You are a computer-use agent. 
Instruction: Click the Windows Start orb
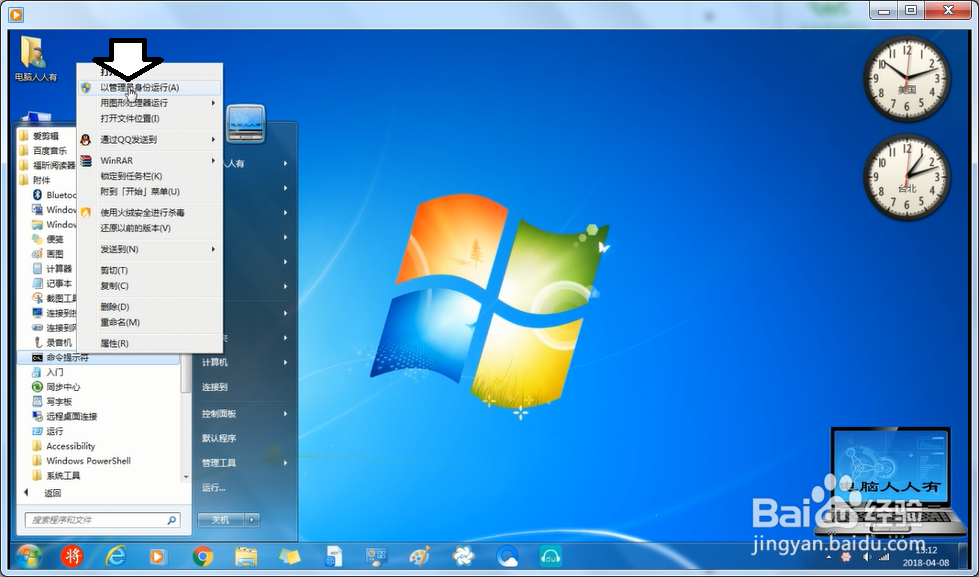[29, 556]
